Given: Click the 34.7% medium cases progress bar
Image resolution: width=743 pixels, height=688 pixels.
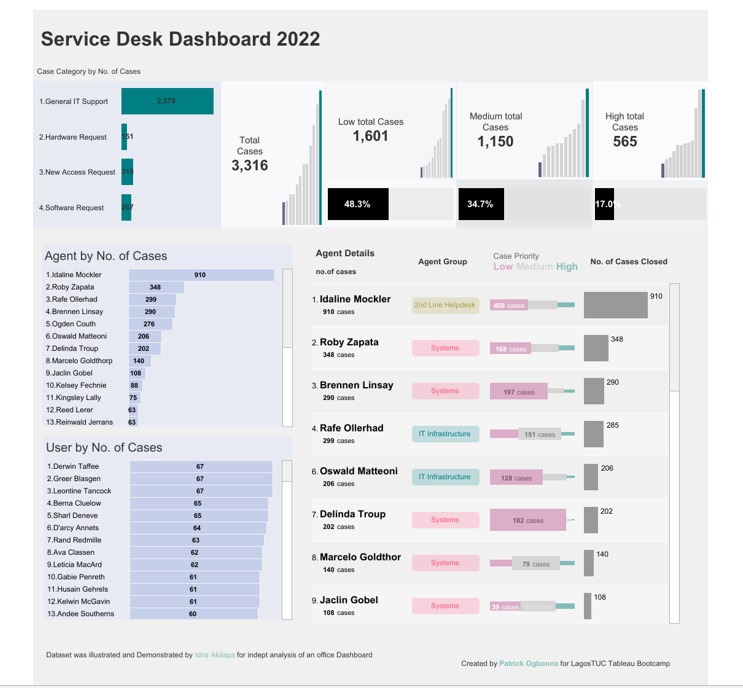Looking at the screenshot, I should (481, 204).
